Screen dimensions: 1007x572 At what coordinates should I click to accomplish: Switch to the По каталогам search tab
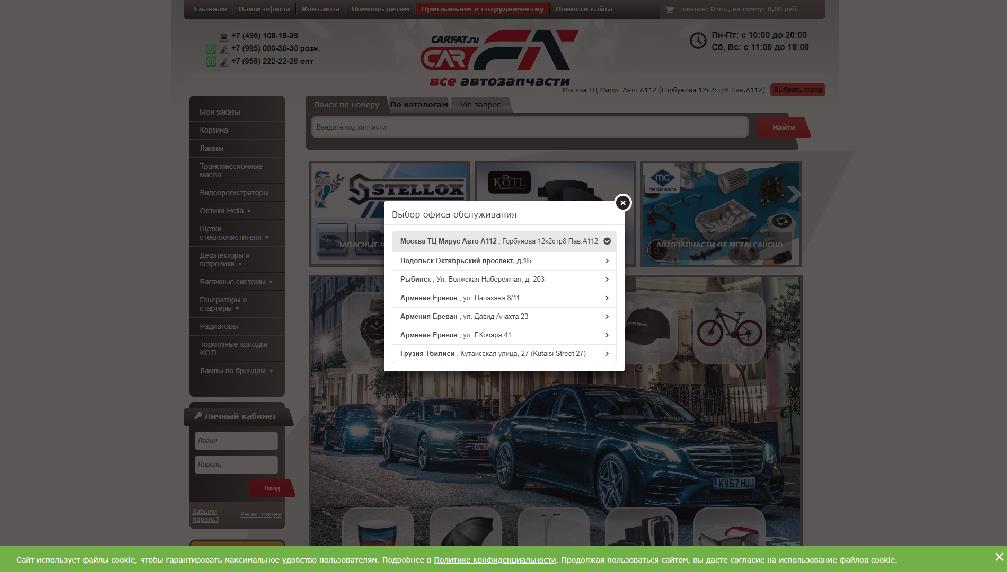pyautogui.click(x=419, y=104)
